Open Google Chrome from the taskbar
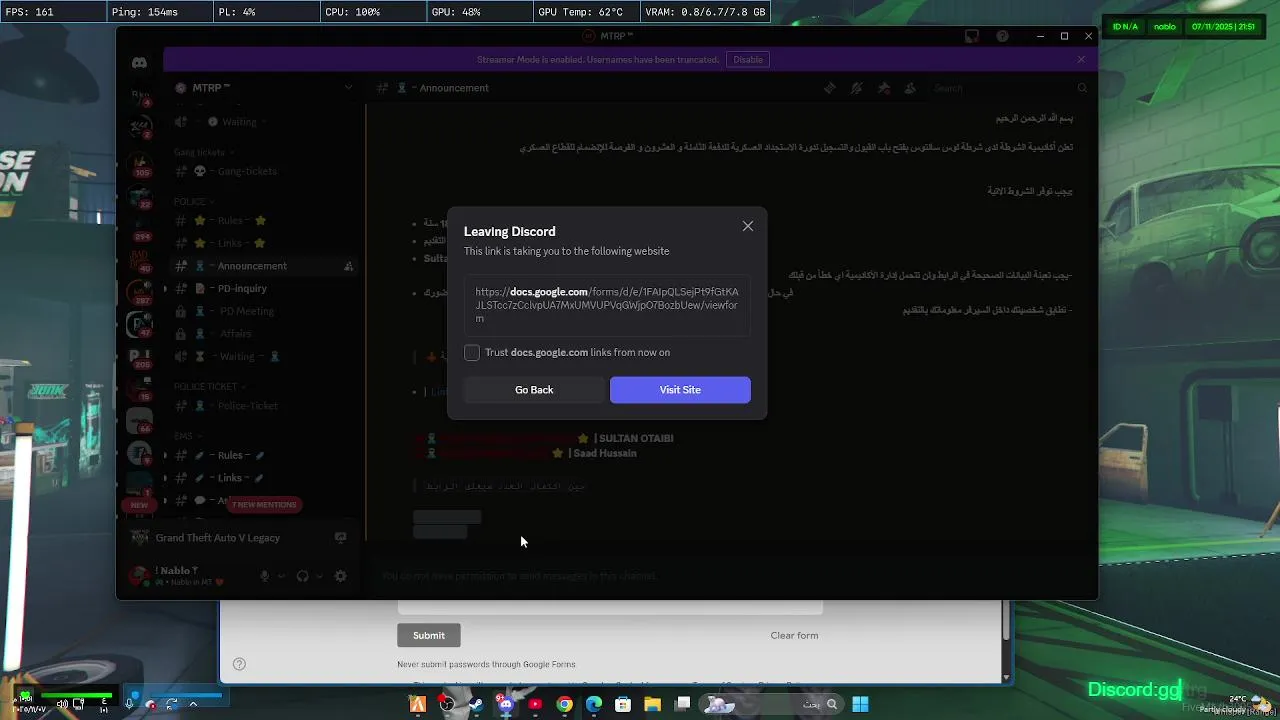This screenshot has height=720, width=1280. (x=564, y=704)
